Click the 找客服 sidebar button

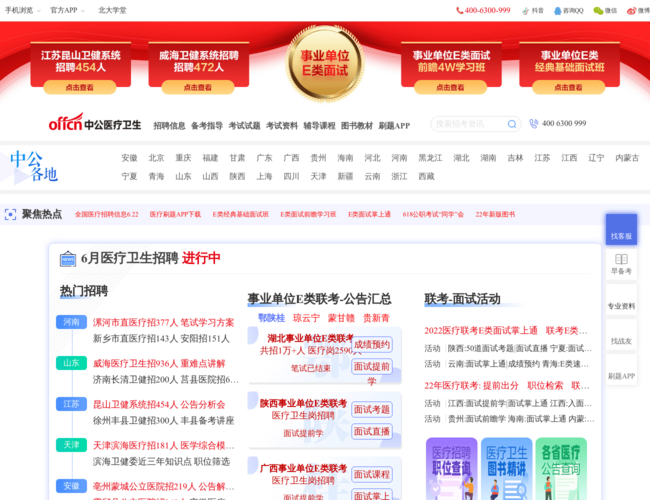(621, 229)
